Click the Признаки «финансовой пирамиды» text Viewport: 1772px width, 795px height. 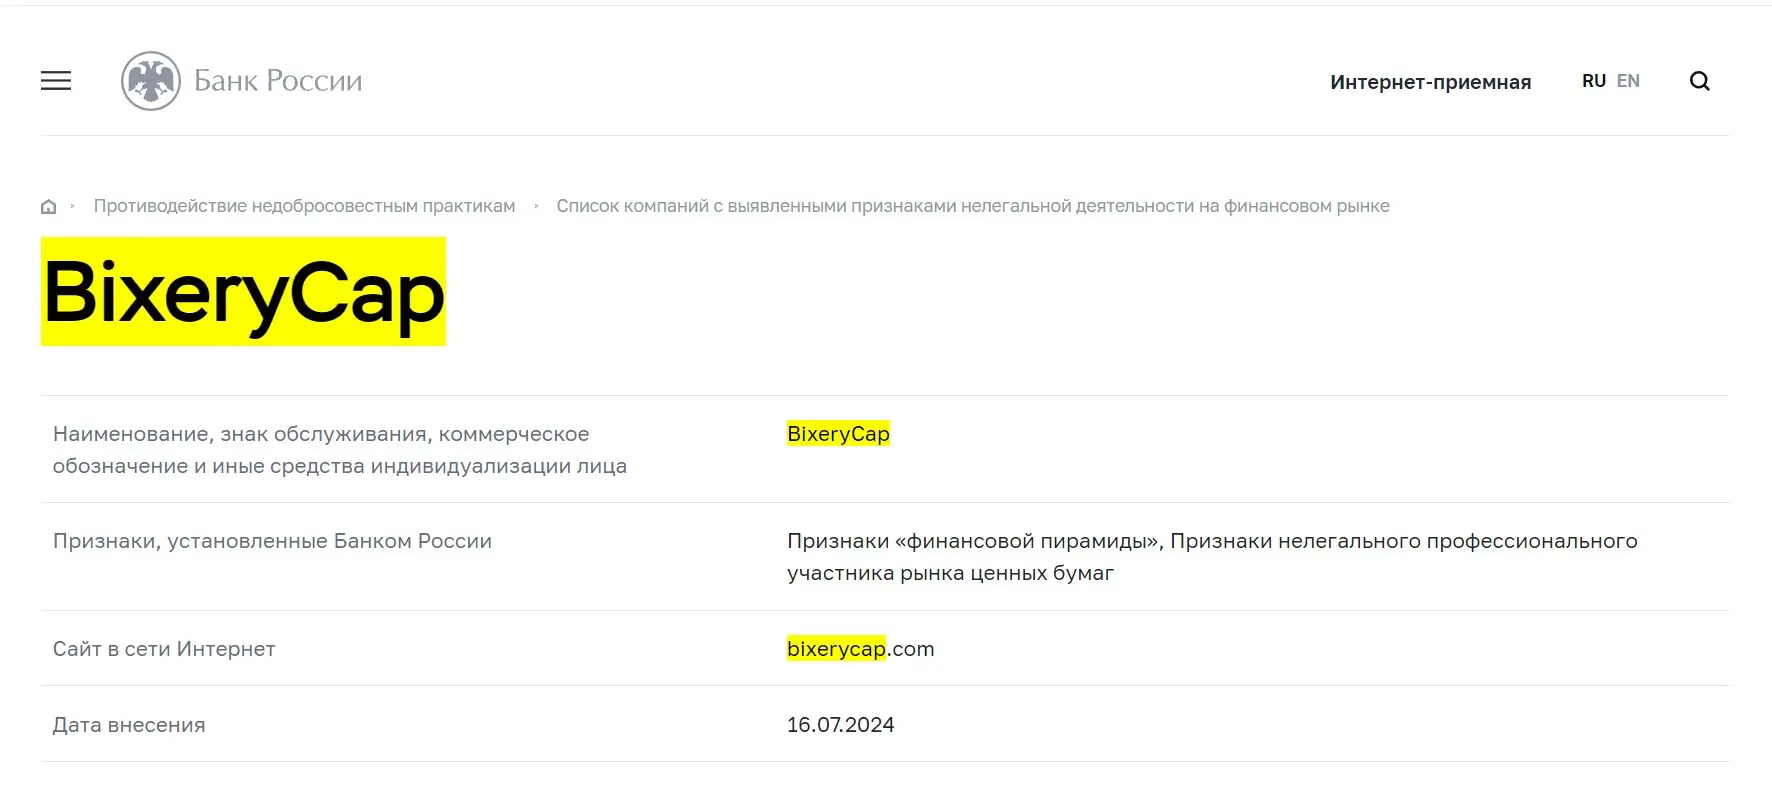point(974,541)
